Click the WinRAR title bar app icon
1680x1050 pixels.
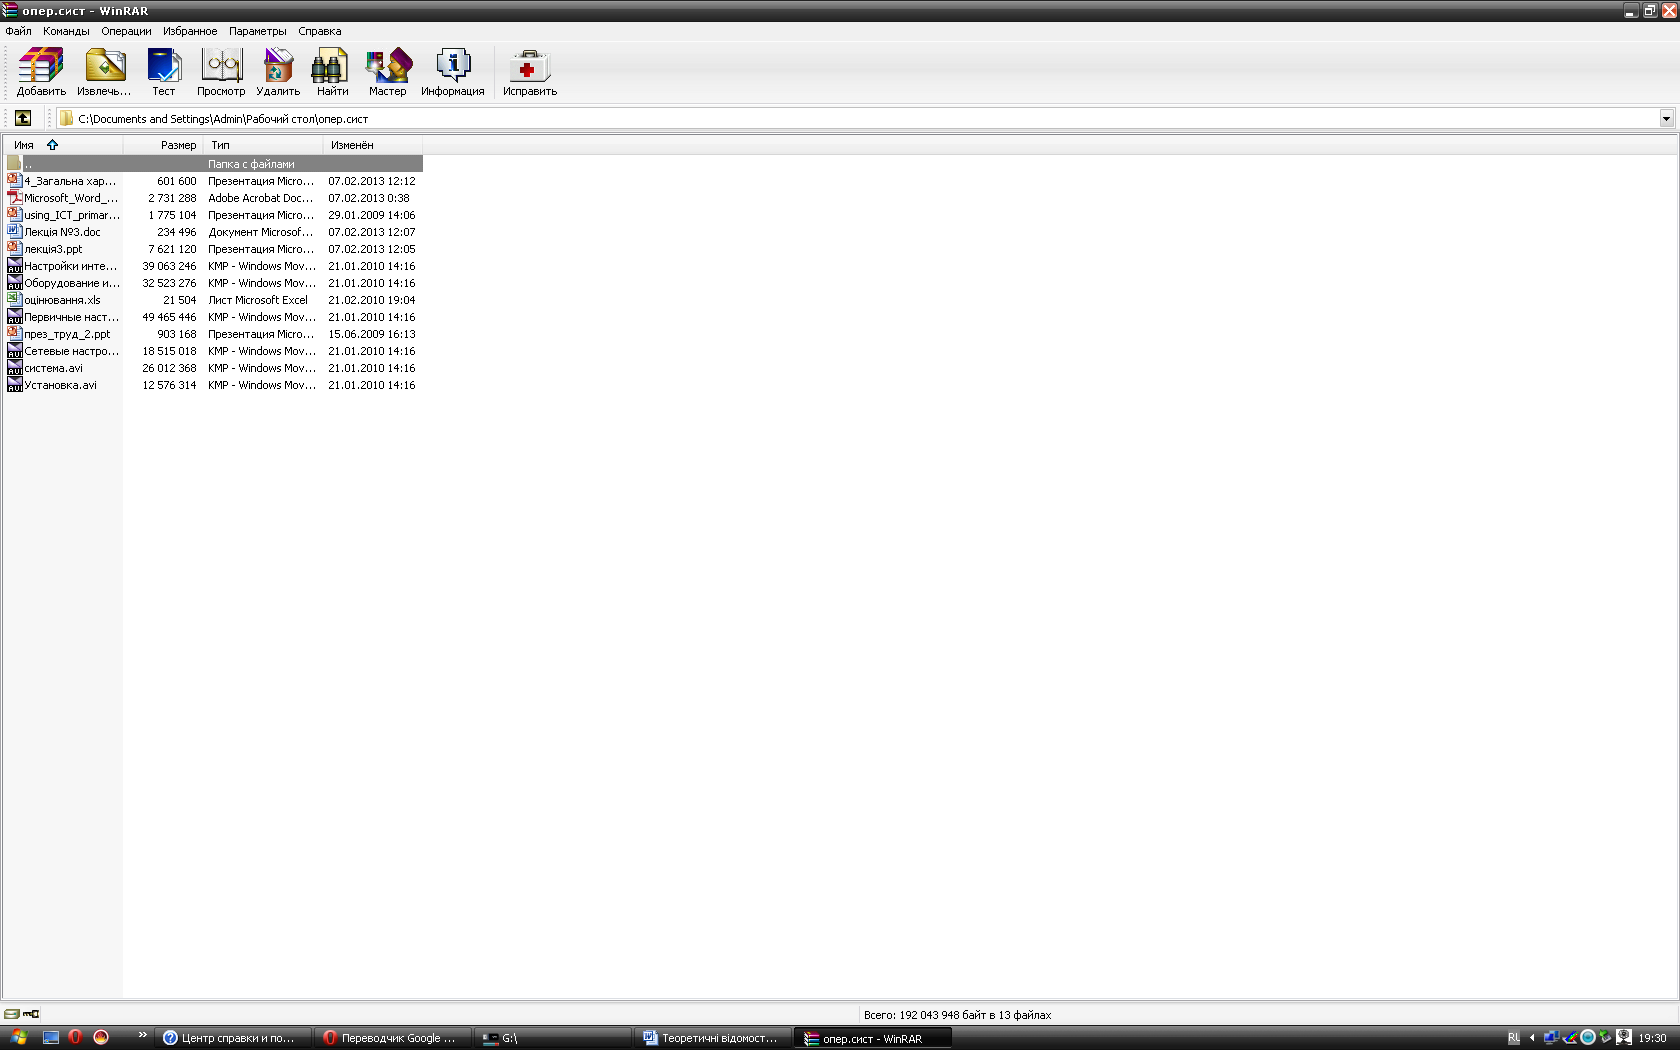(x=10, y=10)
